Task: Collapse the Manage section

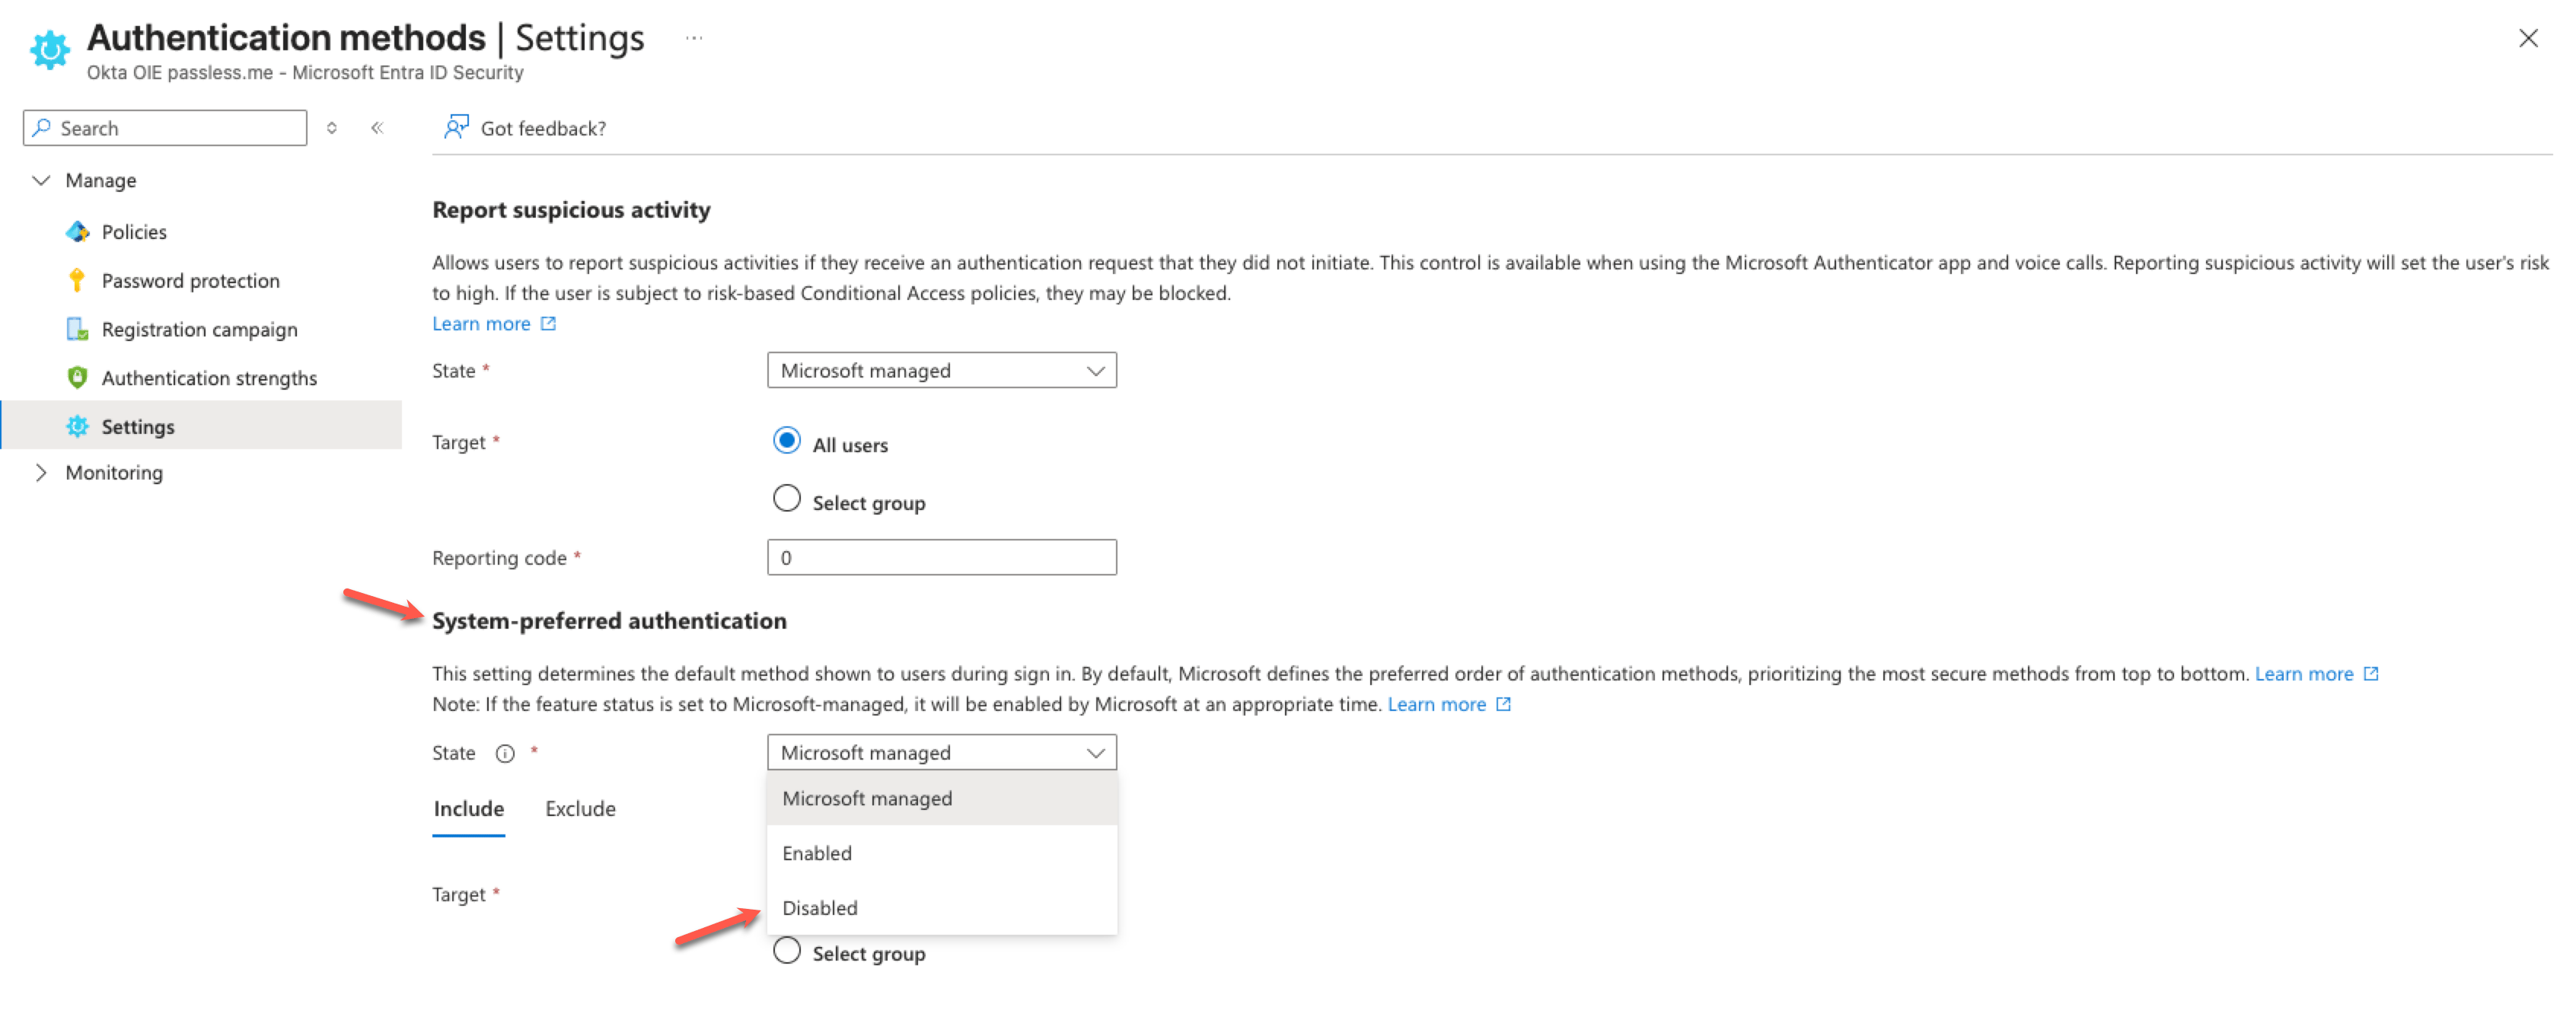Action: [41, 181]
